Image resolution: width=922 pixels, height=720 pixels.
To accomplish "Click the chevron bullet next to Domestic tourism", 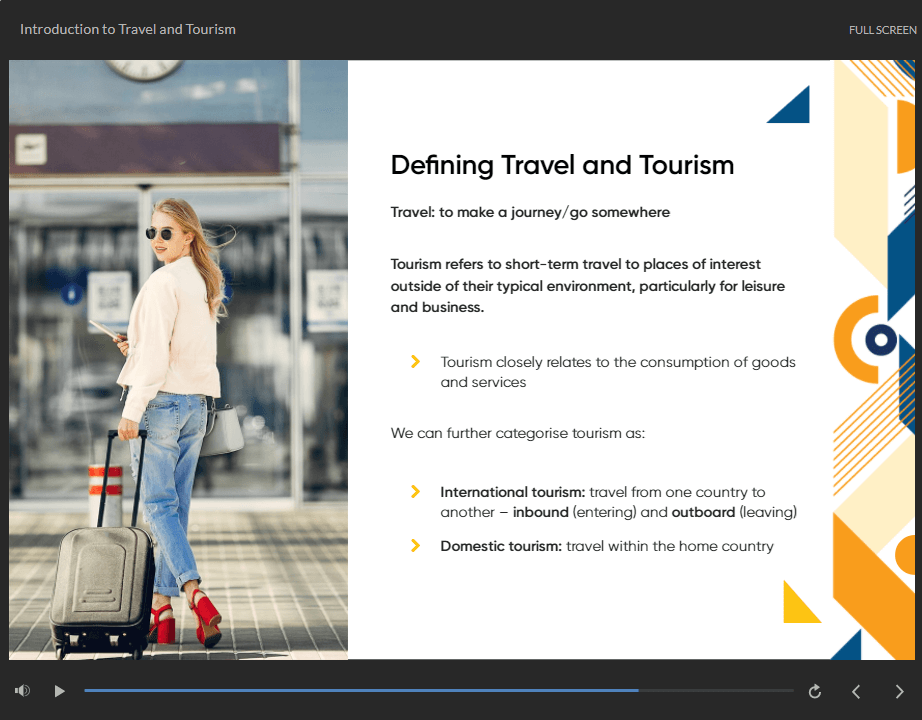I will (x=415, y=546).
